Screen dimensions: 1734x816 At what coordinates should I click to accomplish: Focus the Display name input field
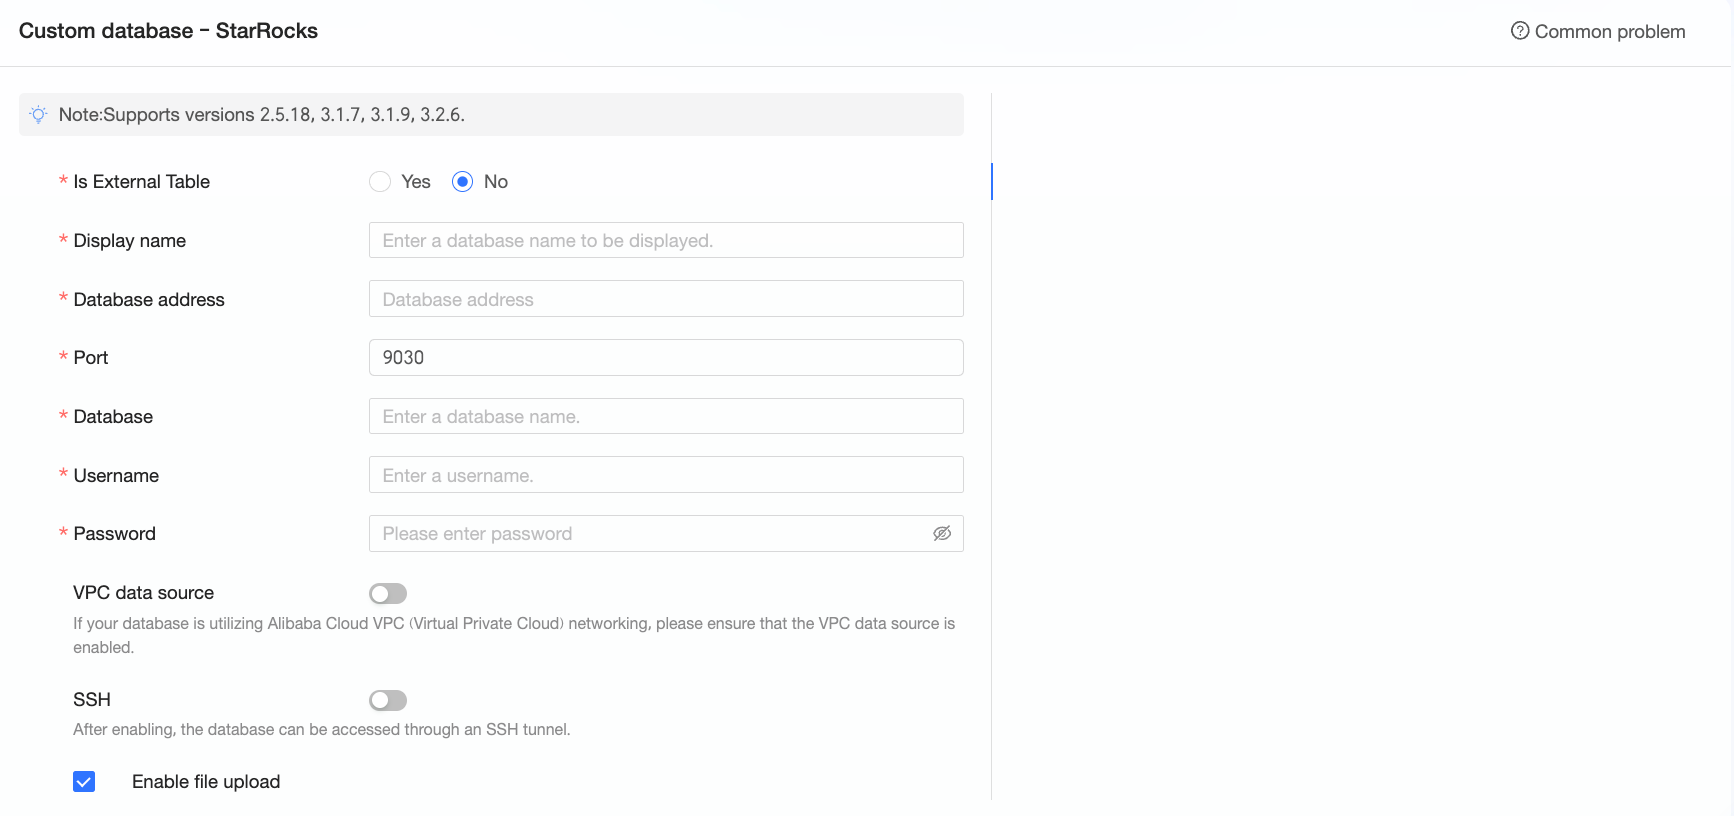tap(666, 240)
